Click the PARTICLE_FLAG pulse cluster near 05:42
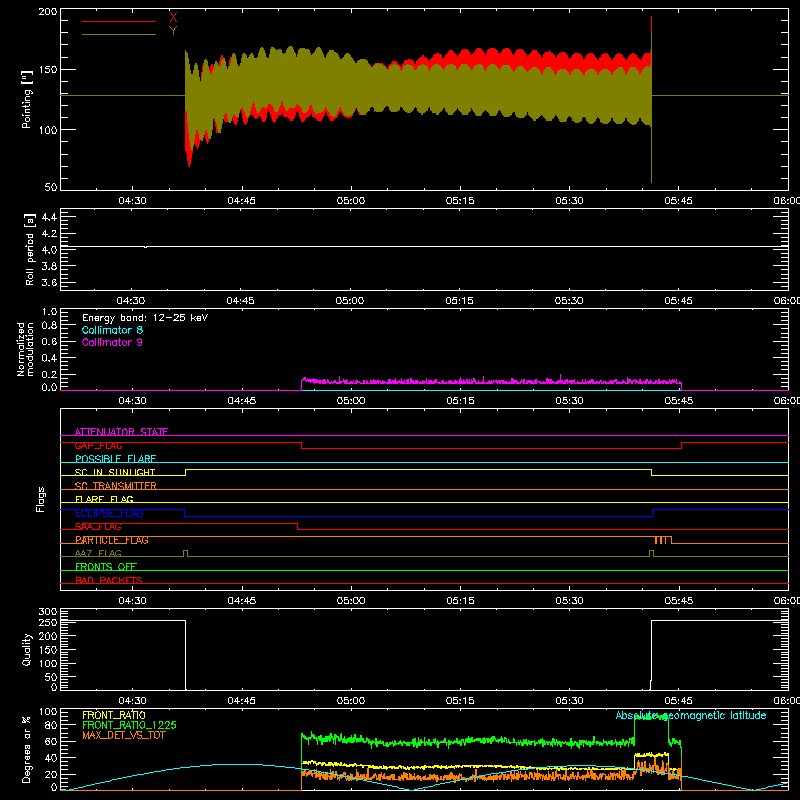Image resolution: width=800 pixels, height=800 pixels. tap(662, 540)
